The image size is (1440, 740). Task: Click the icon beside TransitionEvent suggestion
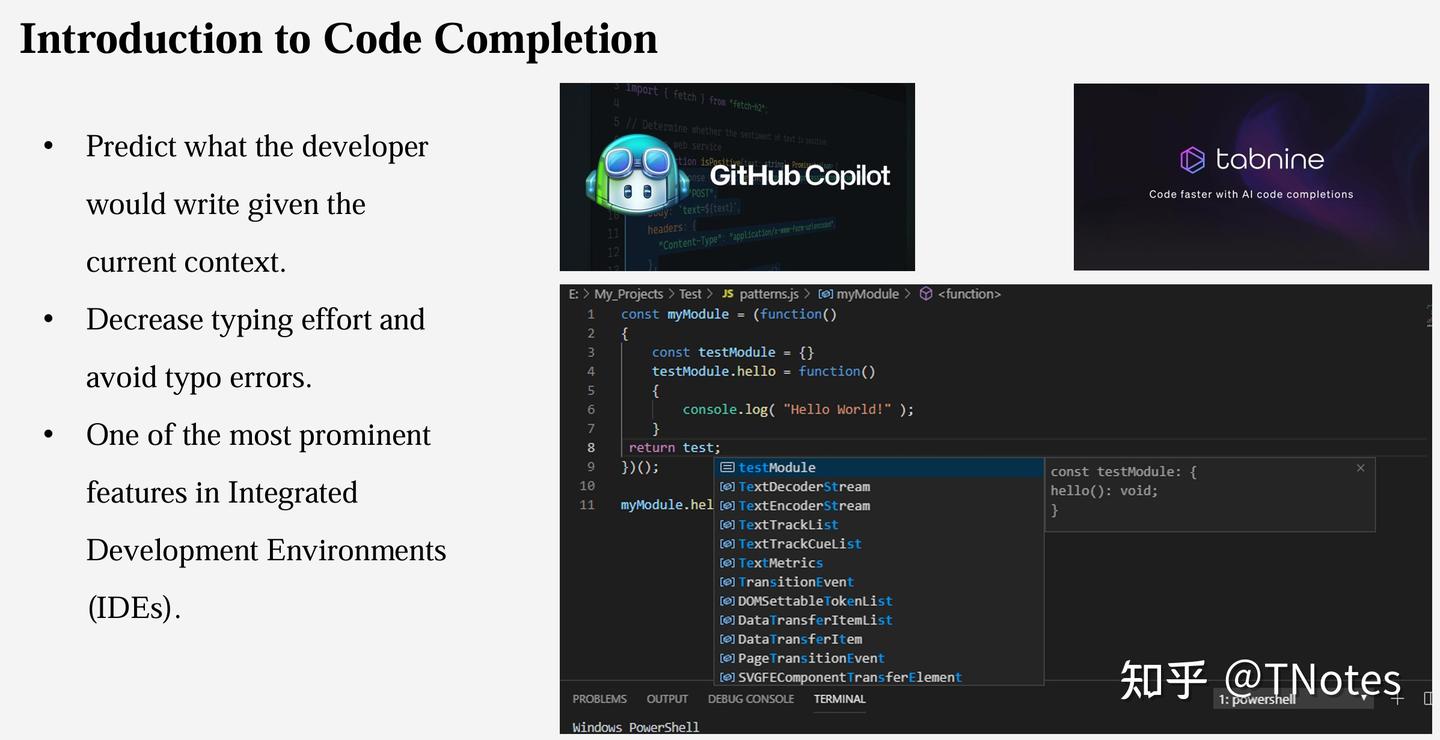coord(728,582)
